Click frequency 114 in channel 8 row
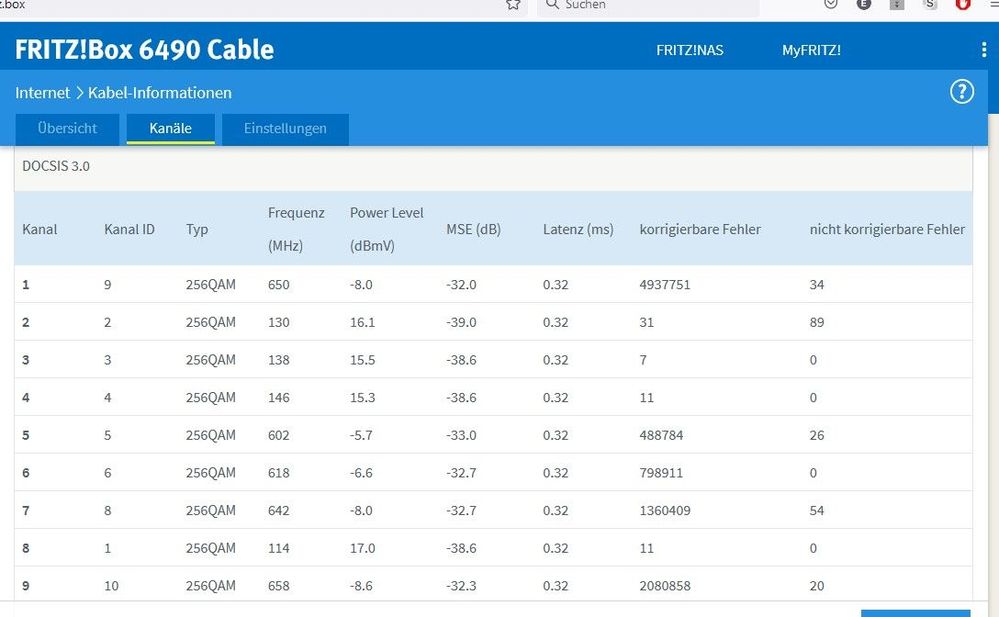Image resolution: width=999 pixels, height=617 pixels. click(278, 548)
